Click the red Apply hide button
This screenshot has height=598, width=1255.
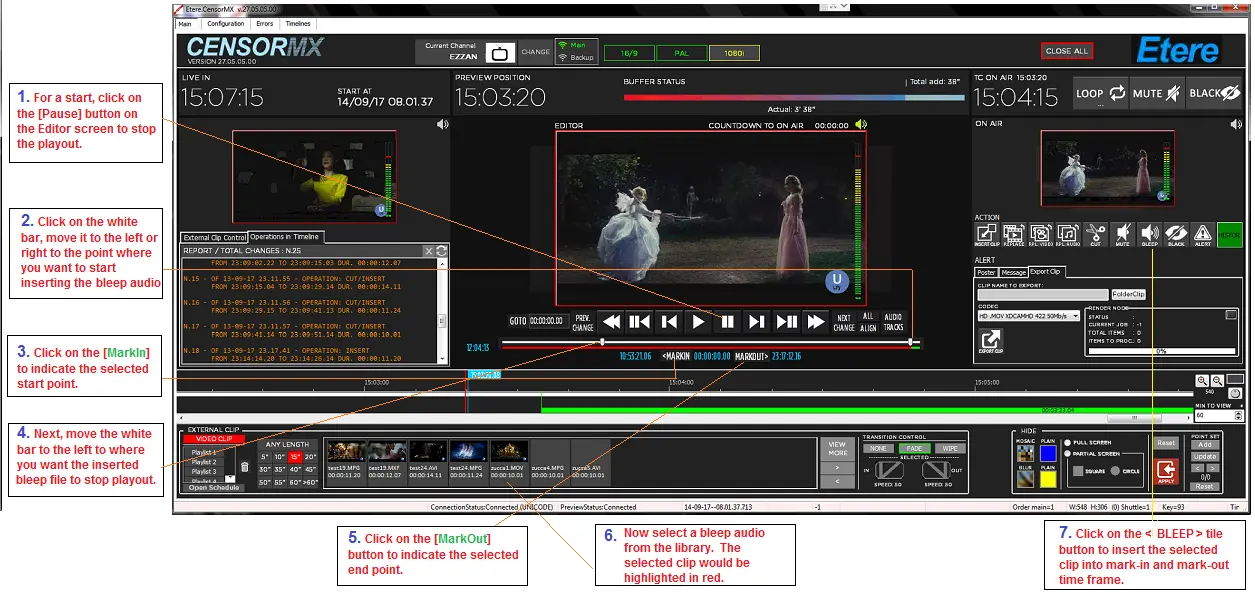(1166, 471)
